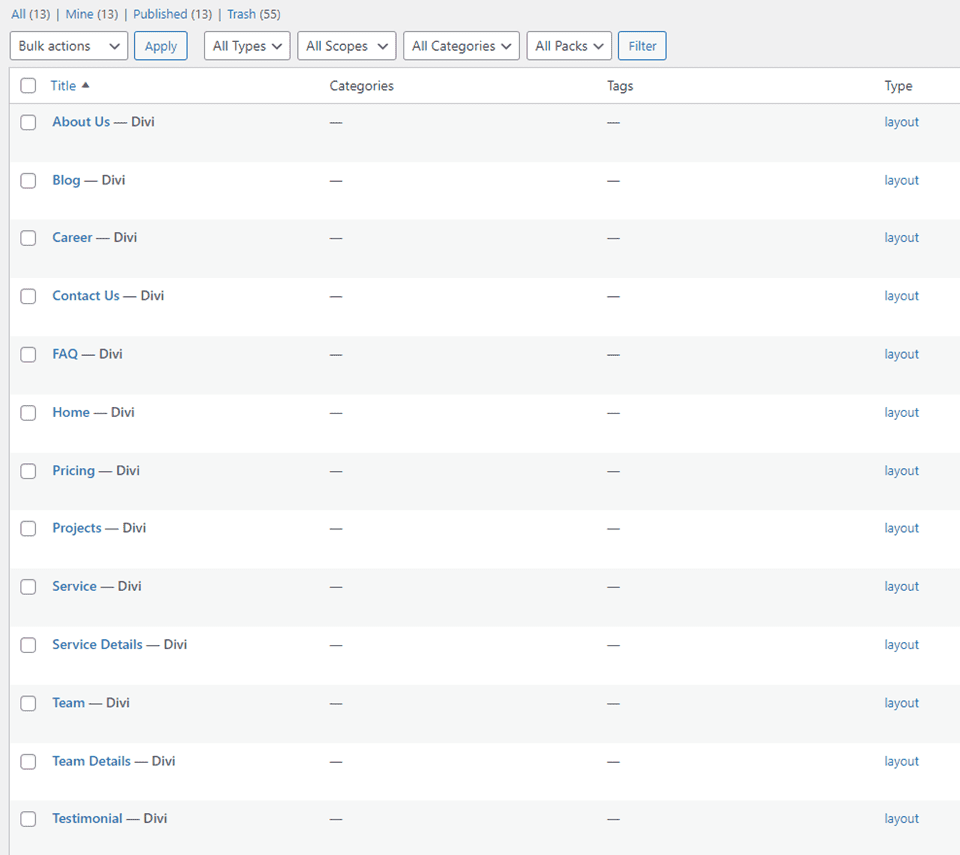Open the All Categories filter dropdown
Image resolution: width=960 pixels, height=855 pixels.
pyautogui.click(x=460, y=45)
